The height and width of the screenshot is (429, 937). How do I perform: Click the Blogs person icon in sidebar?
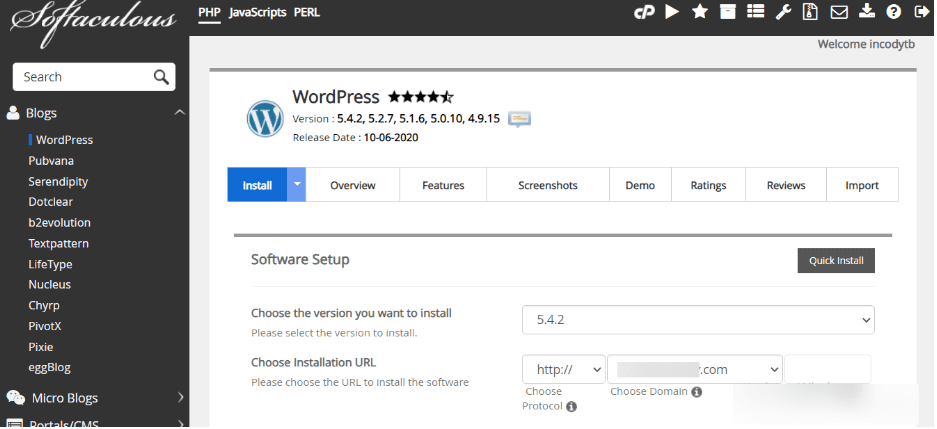pos(13,113)
